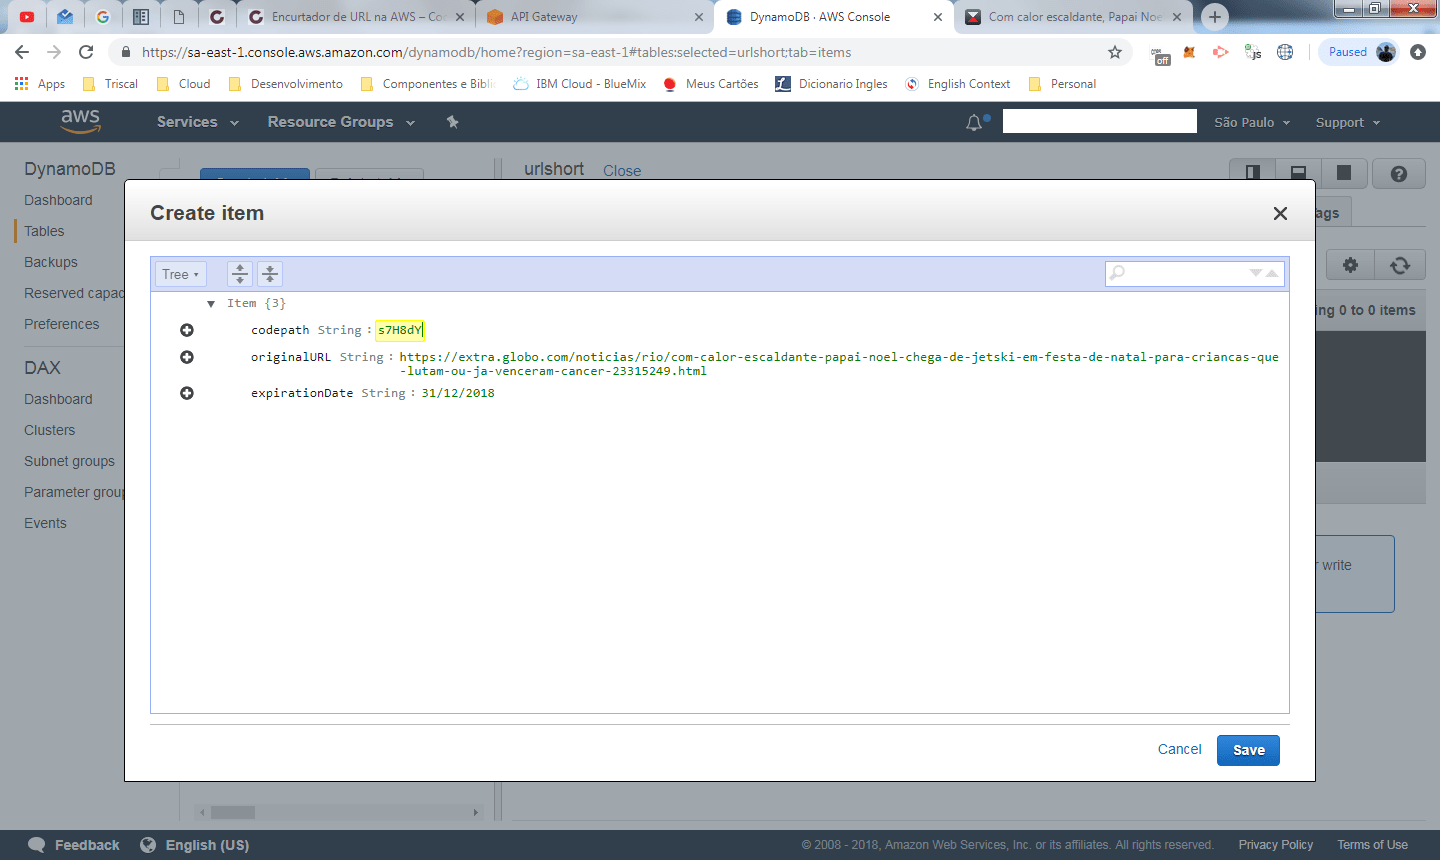Change language via English (US) footer
The image size is (1440, 860).
pyautogui.click(x=195, y=845)
